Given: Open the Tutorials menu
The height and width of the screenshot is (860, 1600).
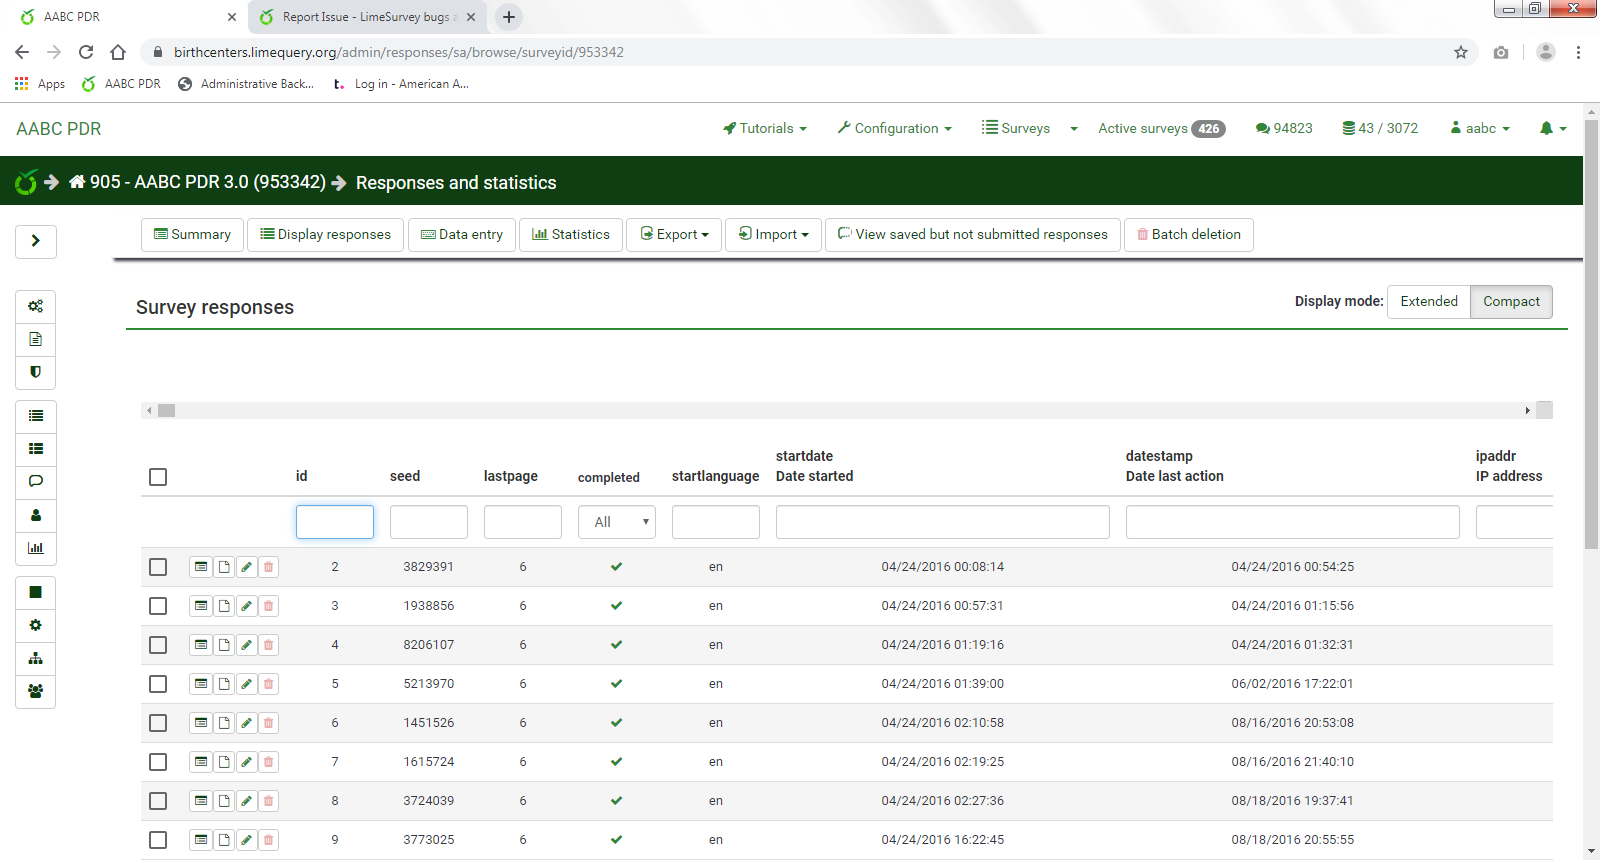Looking at the screenshot, I should point(765,128).
